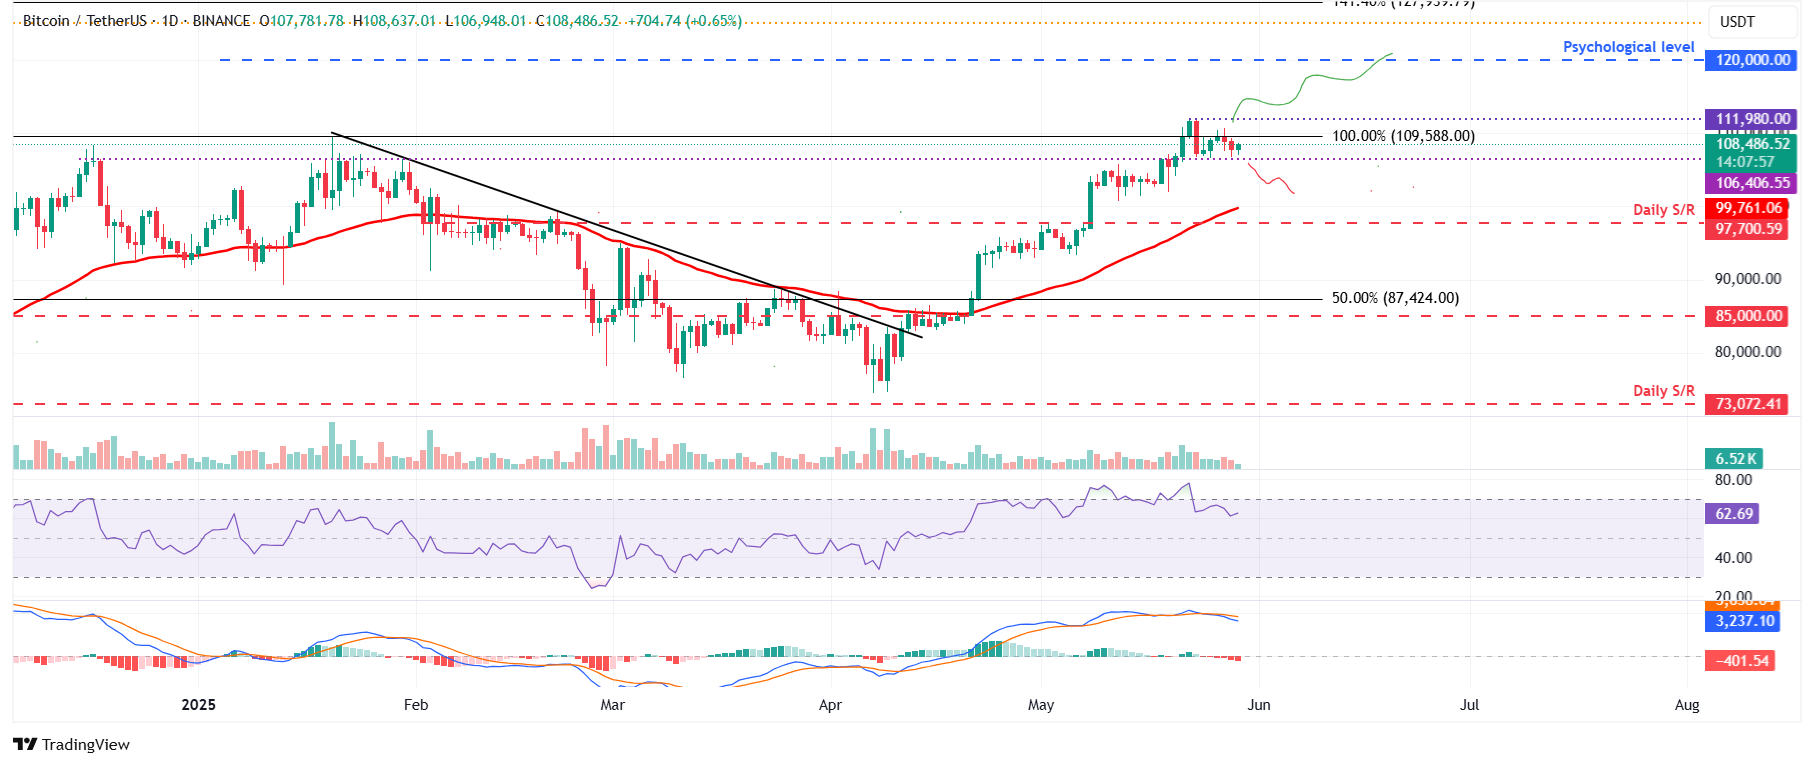
Task: Click the red 99,761.06 moving average tag
Action: 1748,208
